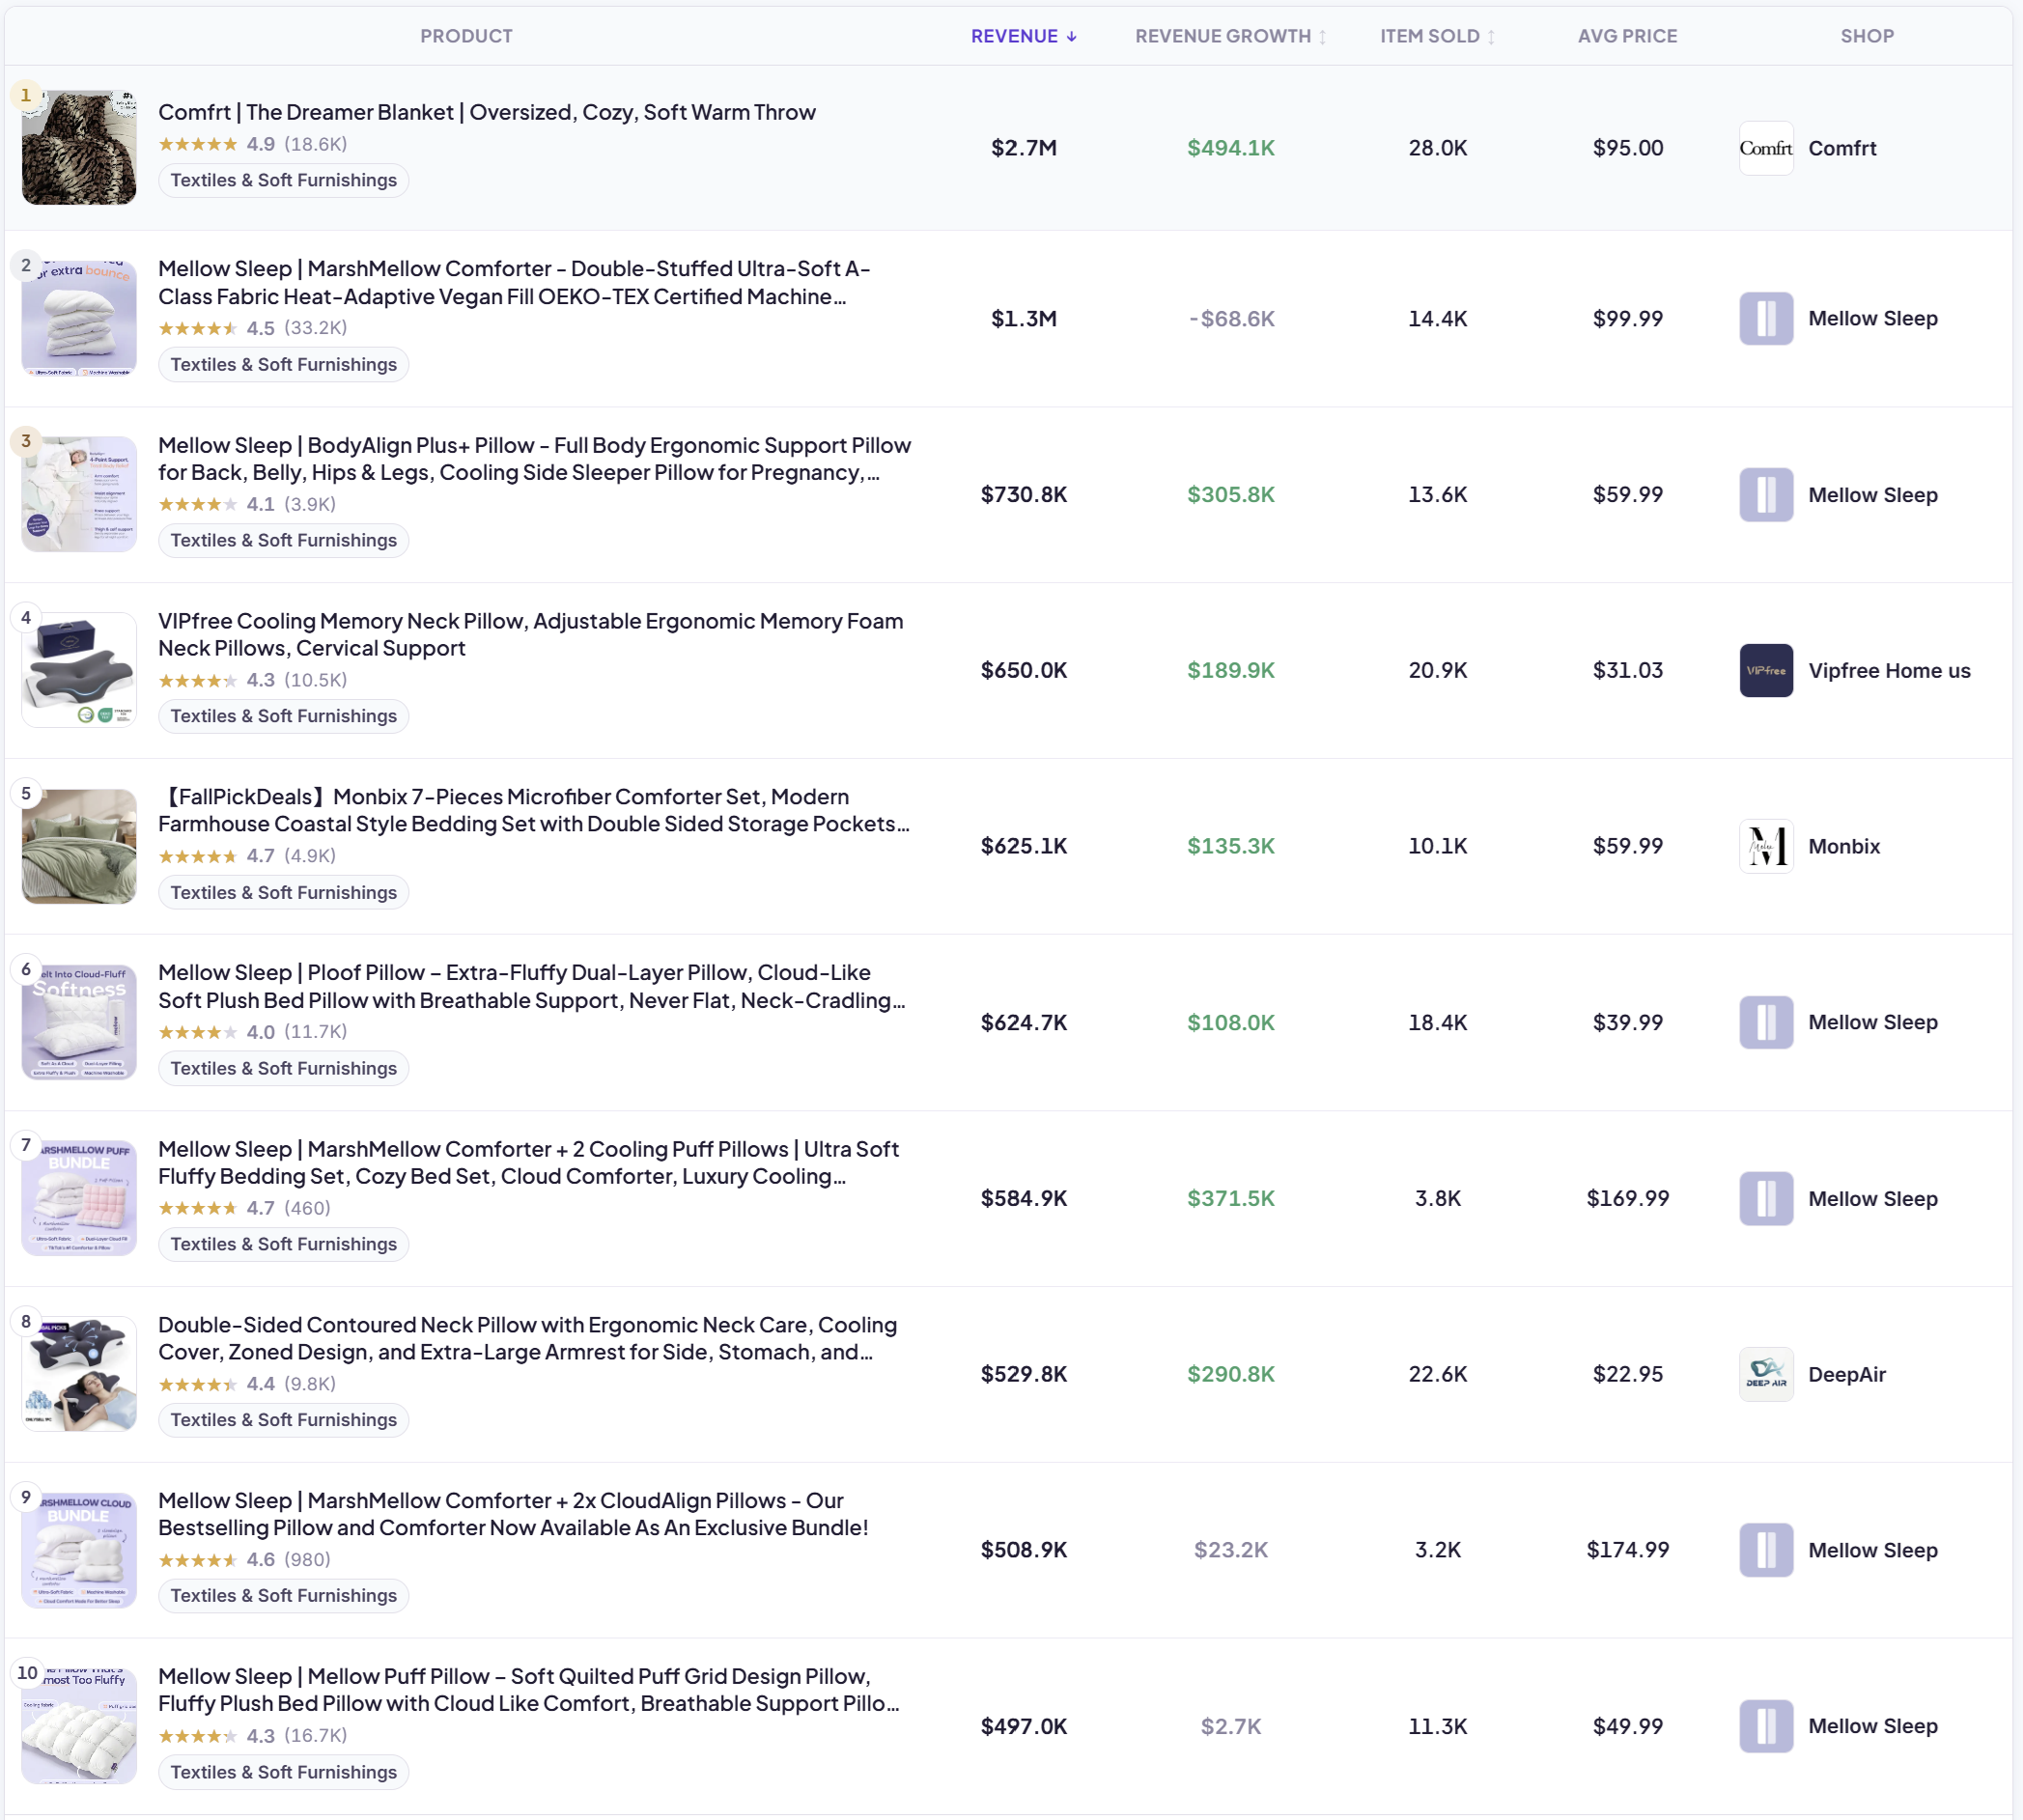Click Mellow Sleep logo in Ploof Pillow row
Viewport: 2023px width, 1820px height.
[x=1765, y=1022]
